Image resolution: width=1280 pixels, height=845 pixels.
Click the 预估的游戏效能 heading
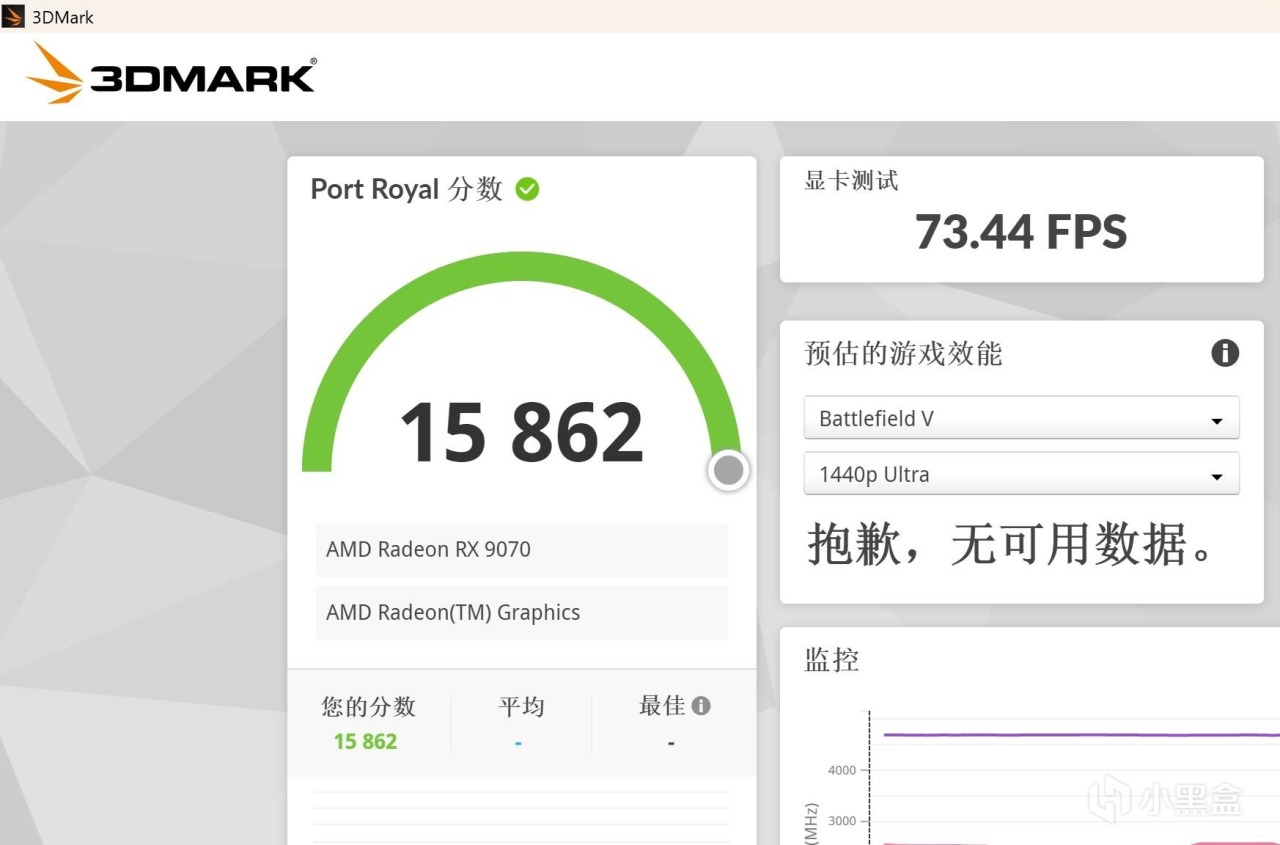(903, 353)
